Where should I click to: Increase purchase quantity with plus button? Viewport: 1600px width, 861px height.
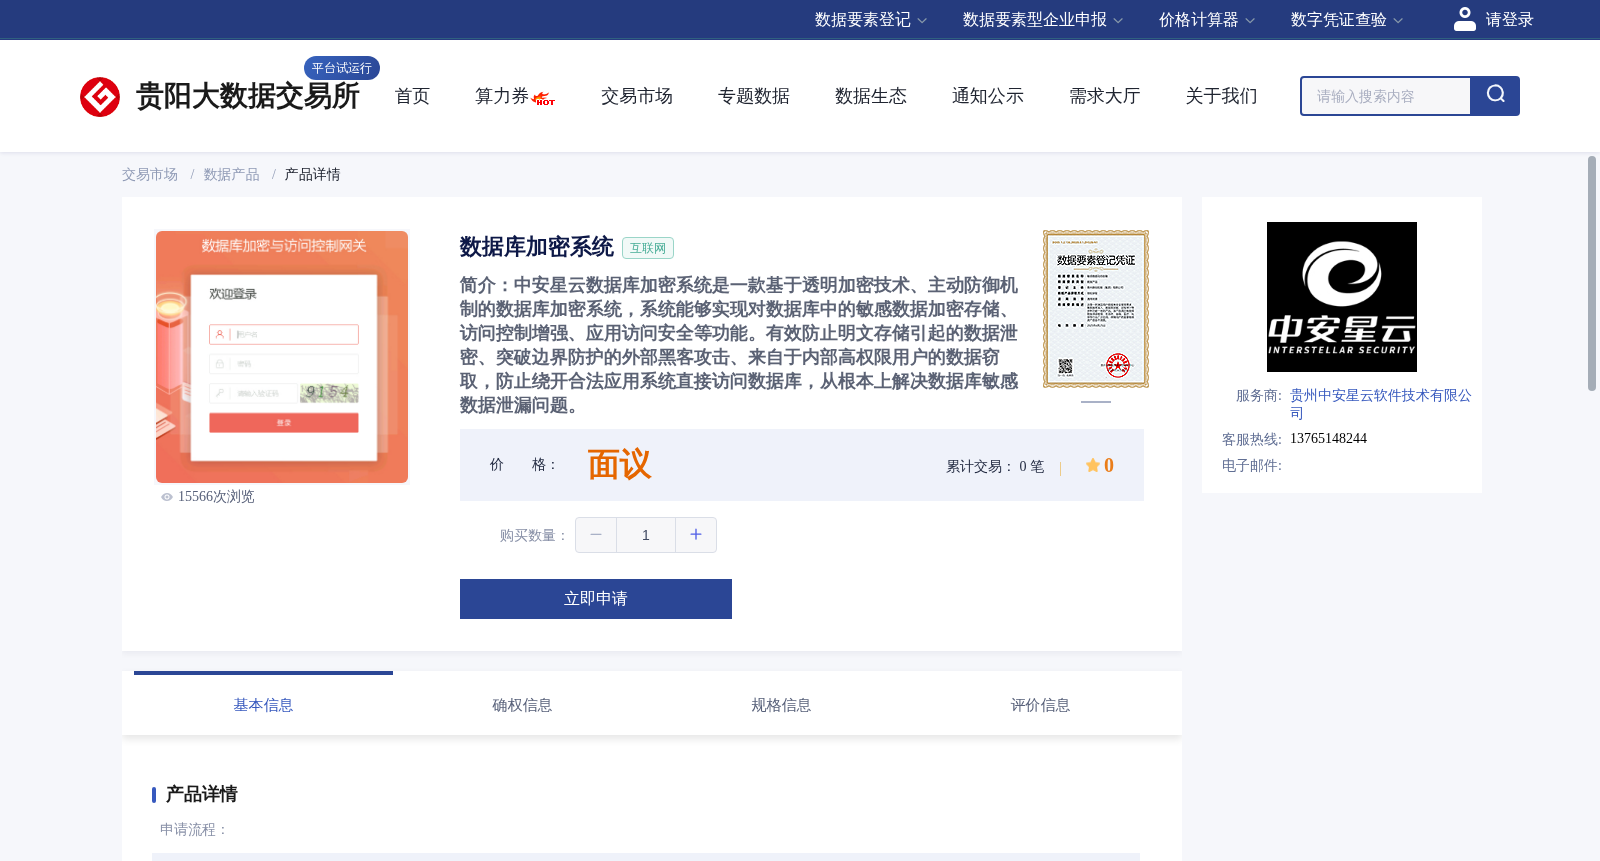coord(696,535)
